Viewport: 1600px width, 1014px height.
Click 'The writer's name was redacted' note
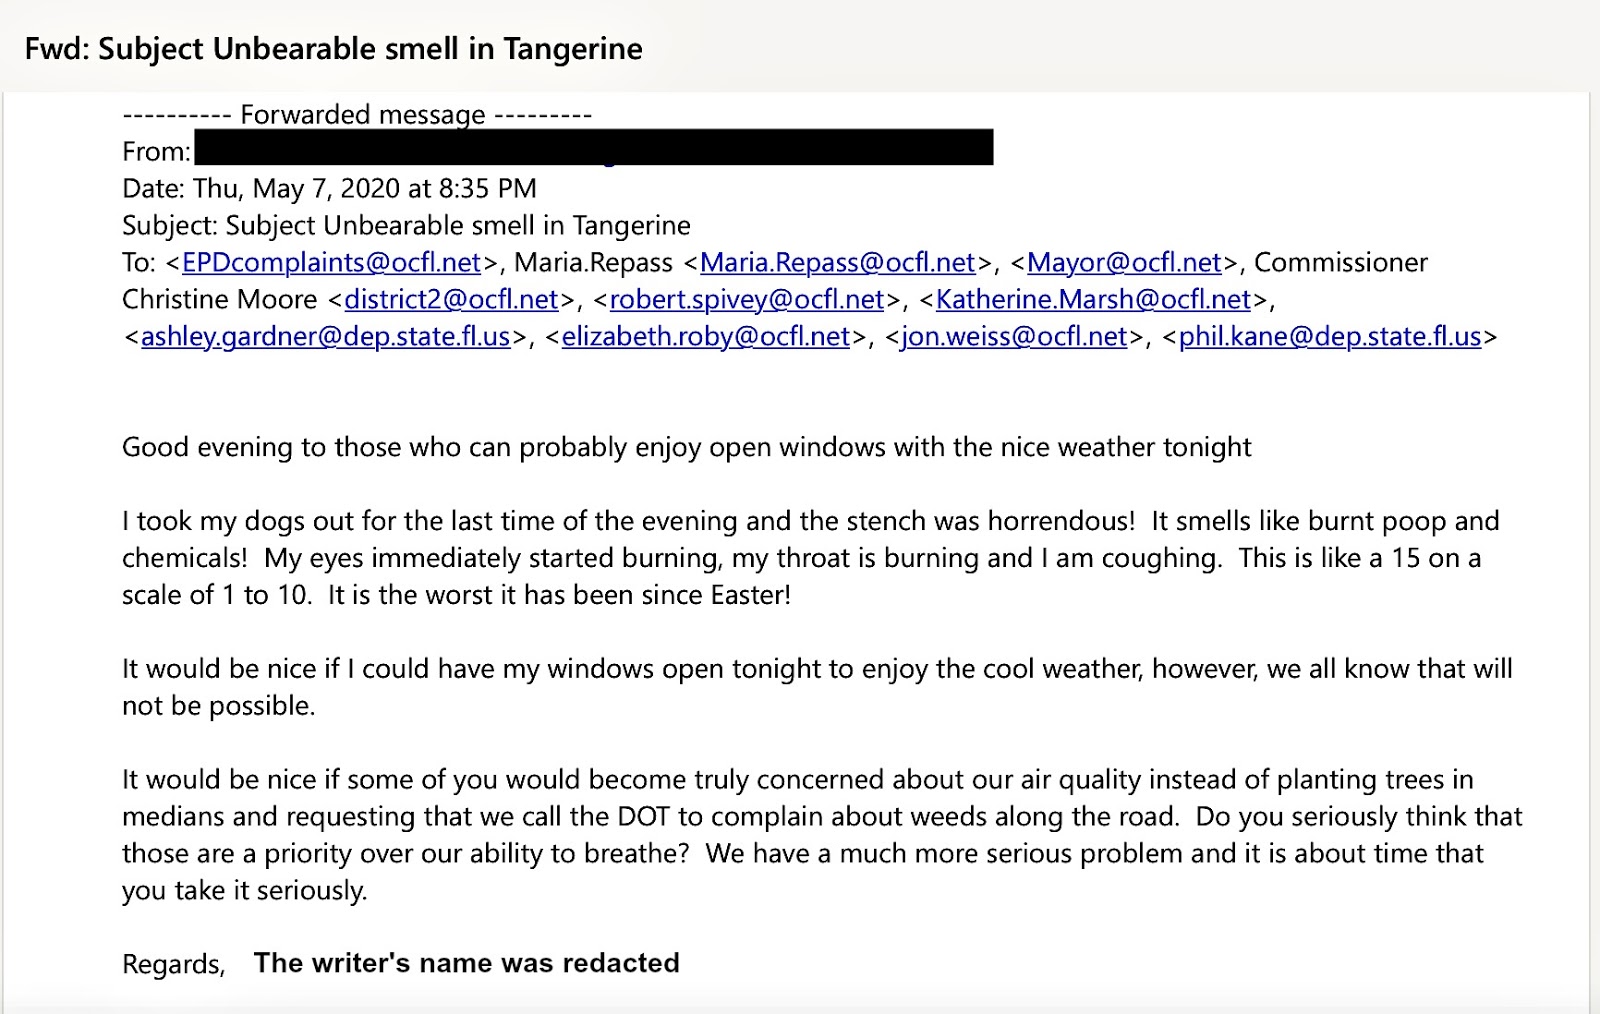pyautogui.click(x=467, y=962)
